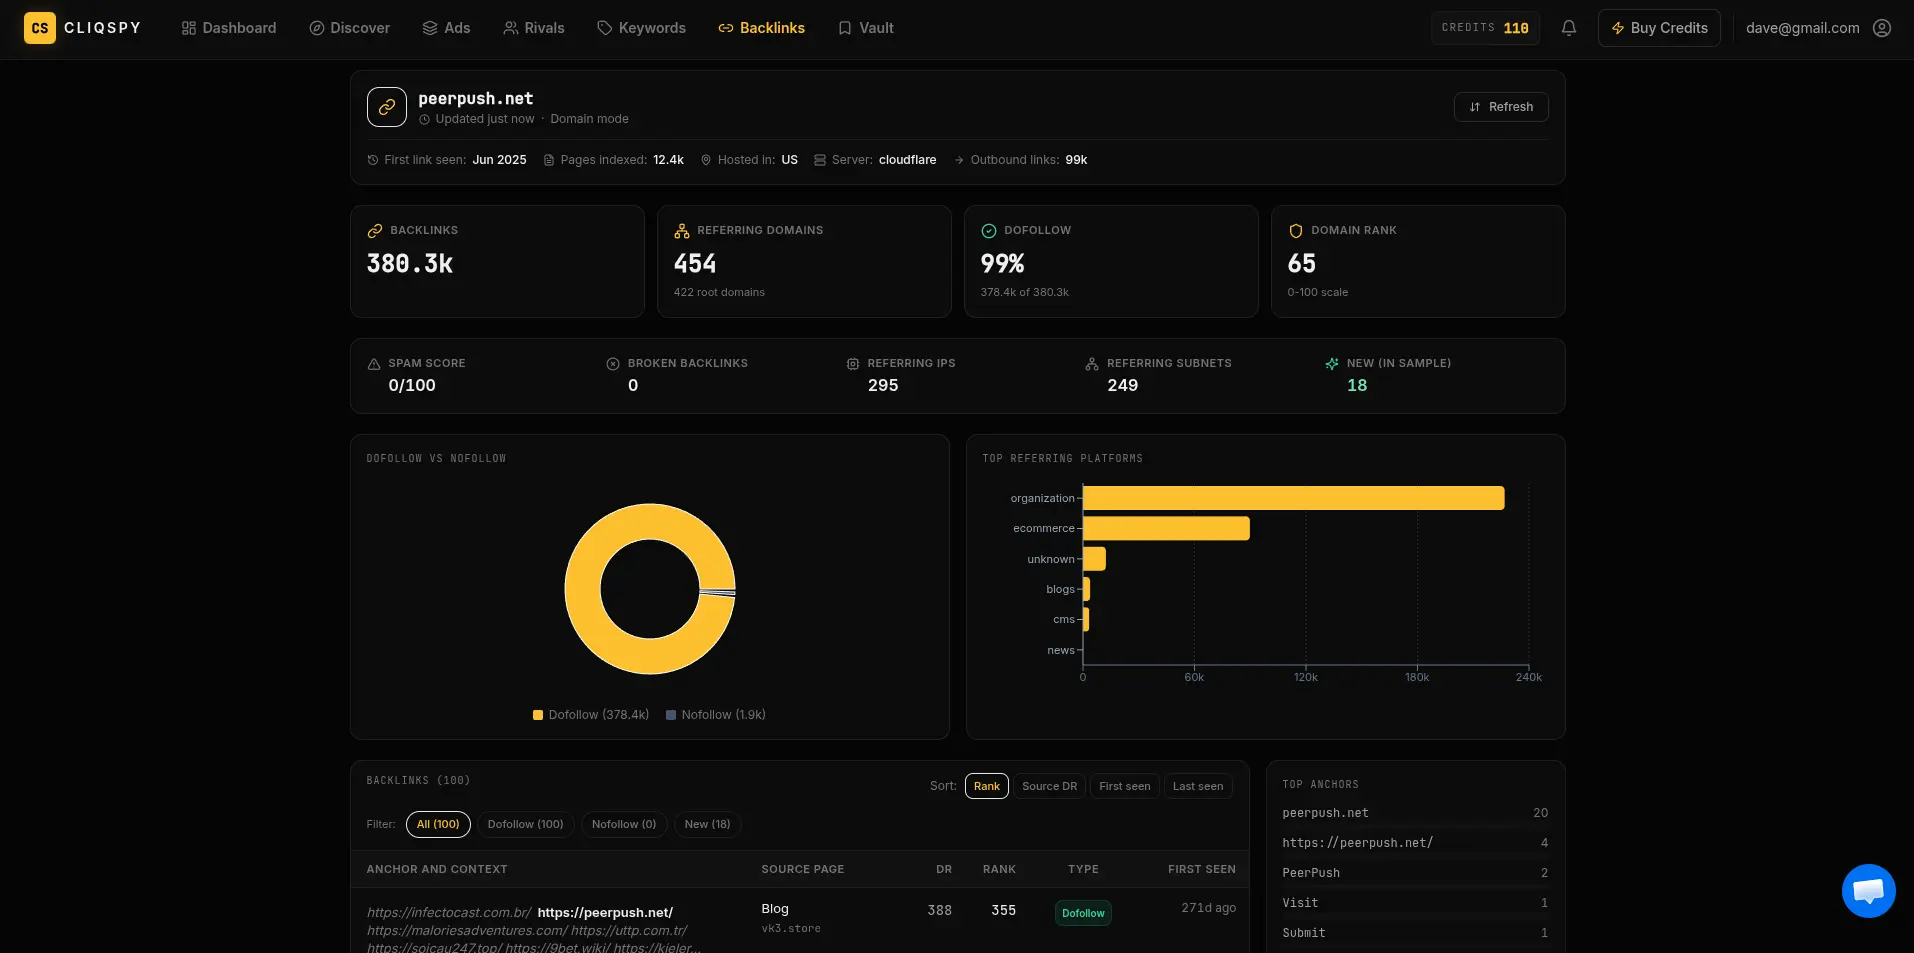Click the 422 root domains text
The image size is (1914, 953).
point(719,293)
